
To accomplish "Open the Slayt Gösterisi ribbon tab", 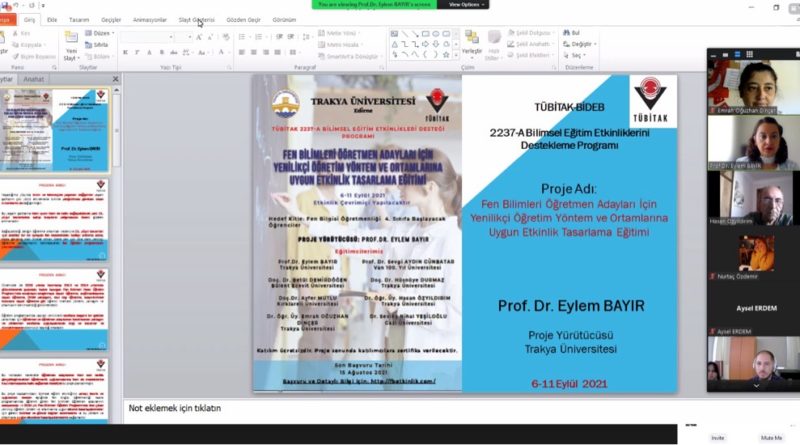I will tap(196, 20).
